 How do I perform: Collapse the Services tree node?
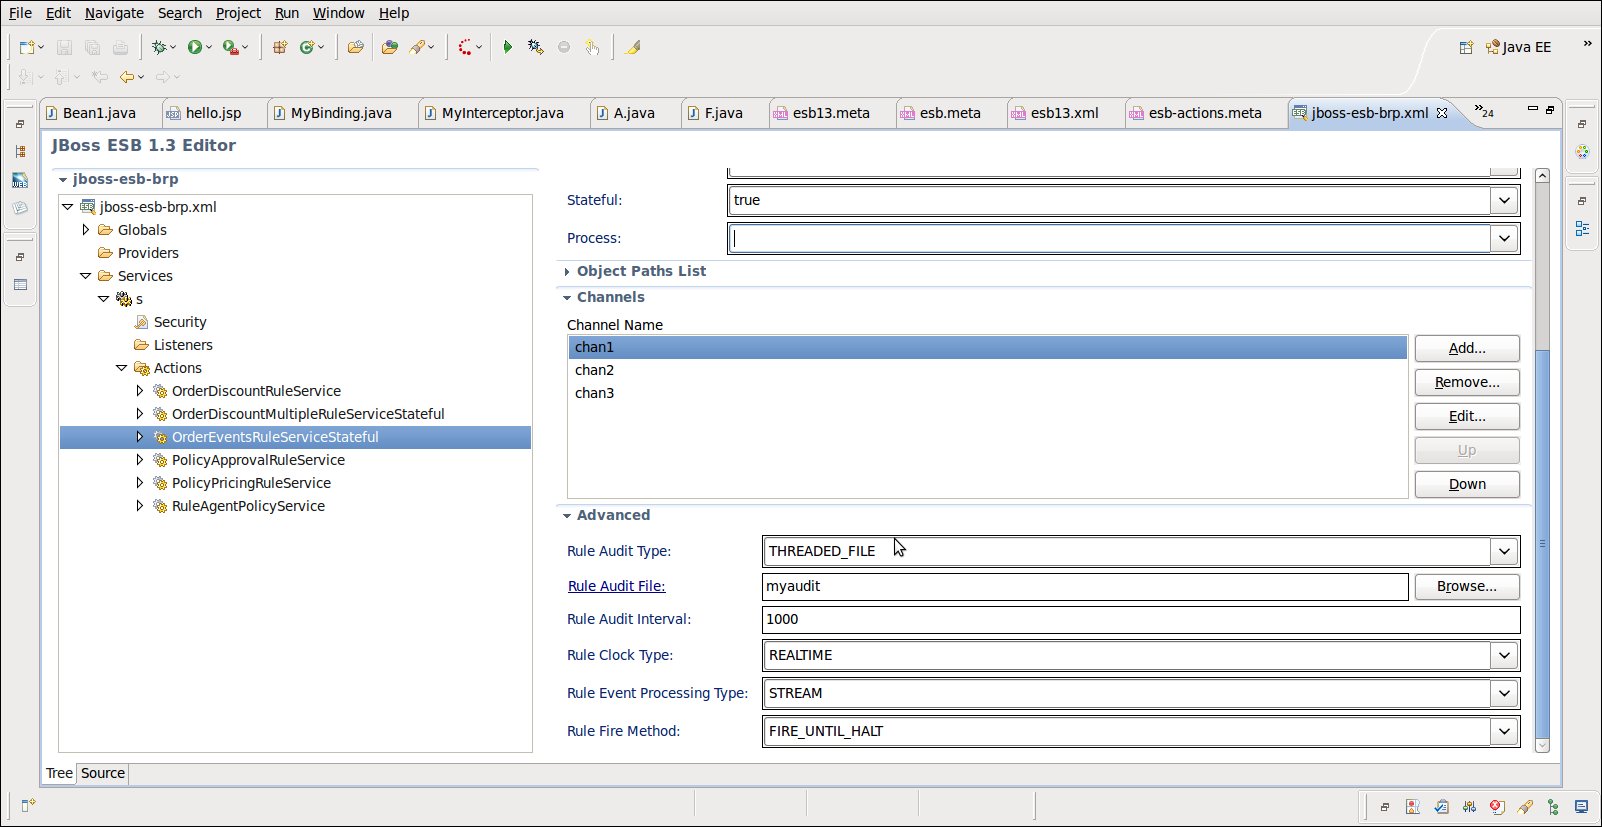coord(86,276)
